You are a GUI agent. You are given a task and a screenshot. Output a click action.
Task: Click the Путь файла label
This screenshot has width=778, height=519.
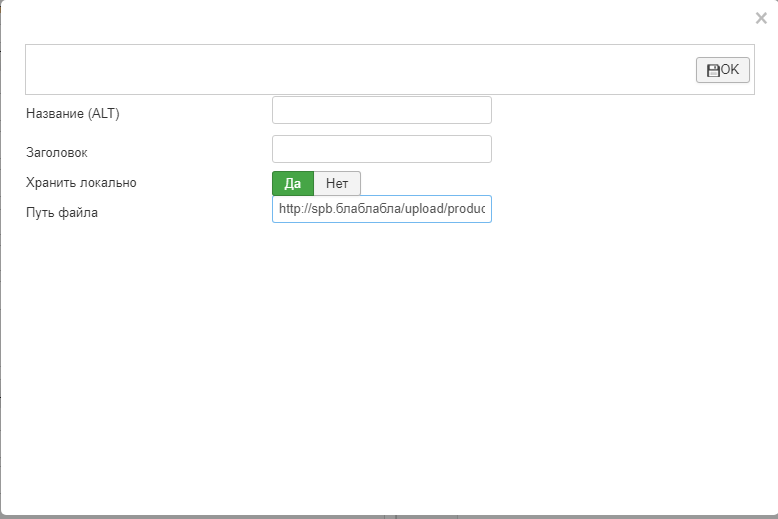[x=62, y=213]
